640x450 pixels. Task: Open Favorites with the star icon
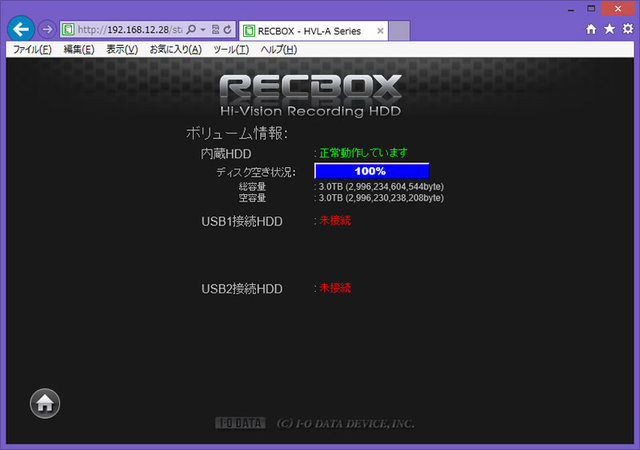click(x=609, y=29)
